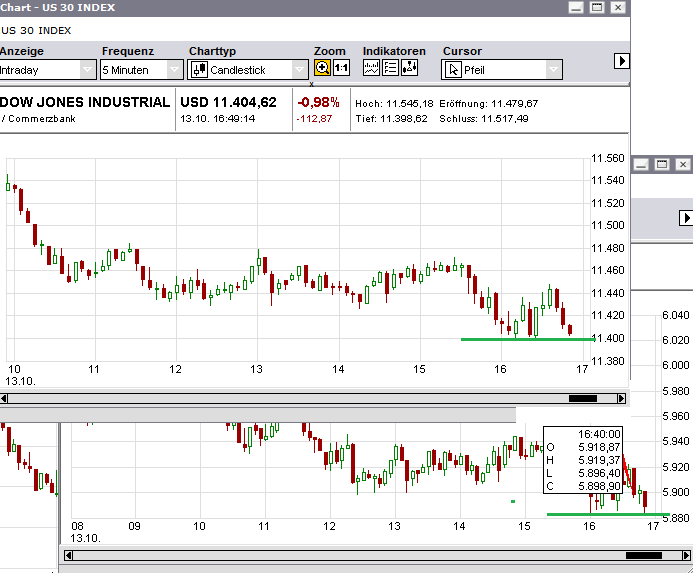Screen dimensions: 693x573
Task: Click the 13.10. 16:49:14 timestamp
Action: [x=217, y=118]
